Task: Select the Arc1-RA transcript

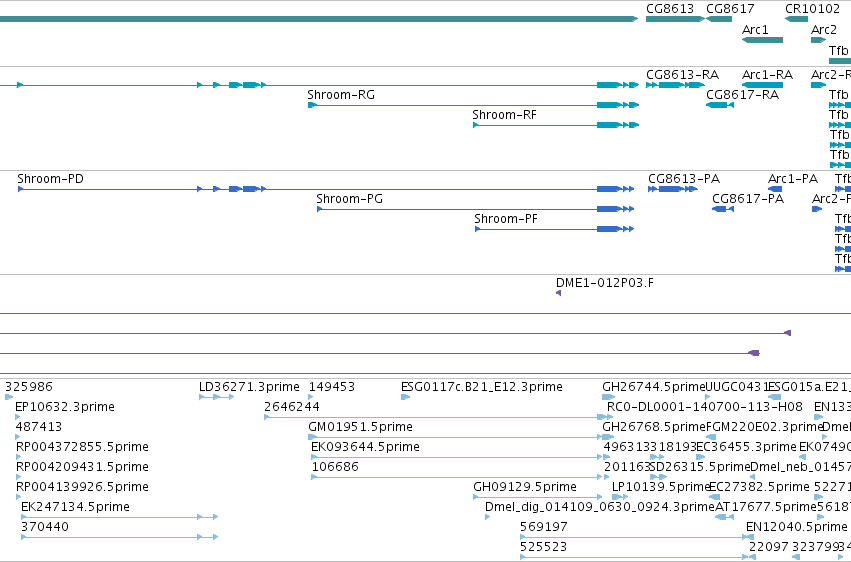Action: click(763, 85)
